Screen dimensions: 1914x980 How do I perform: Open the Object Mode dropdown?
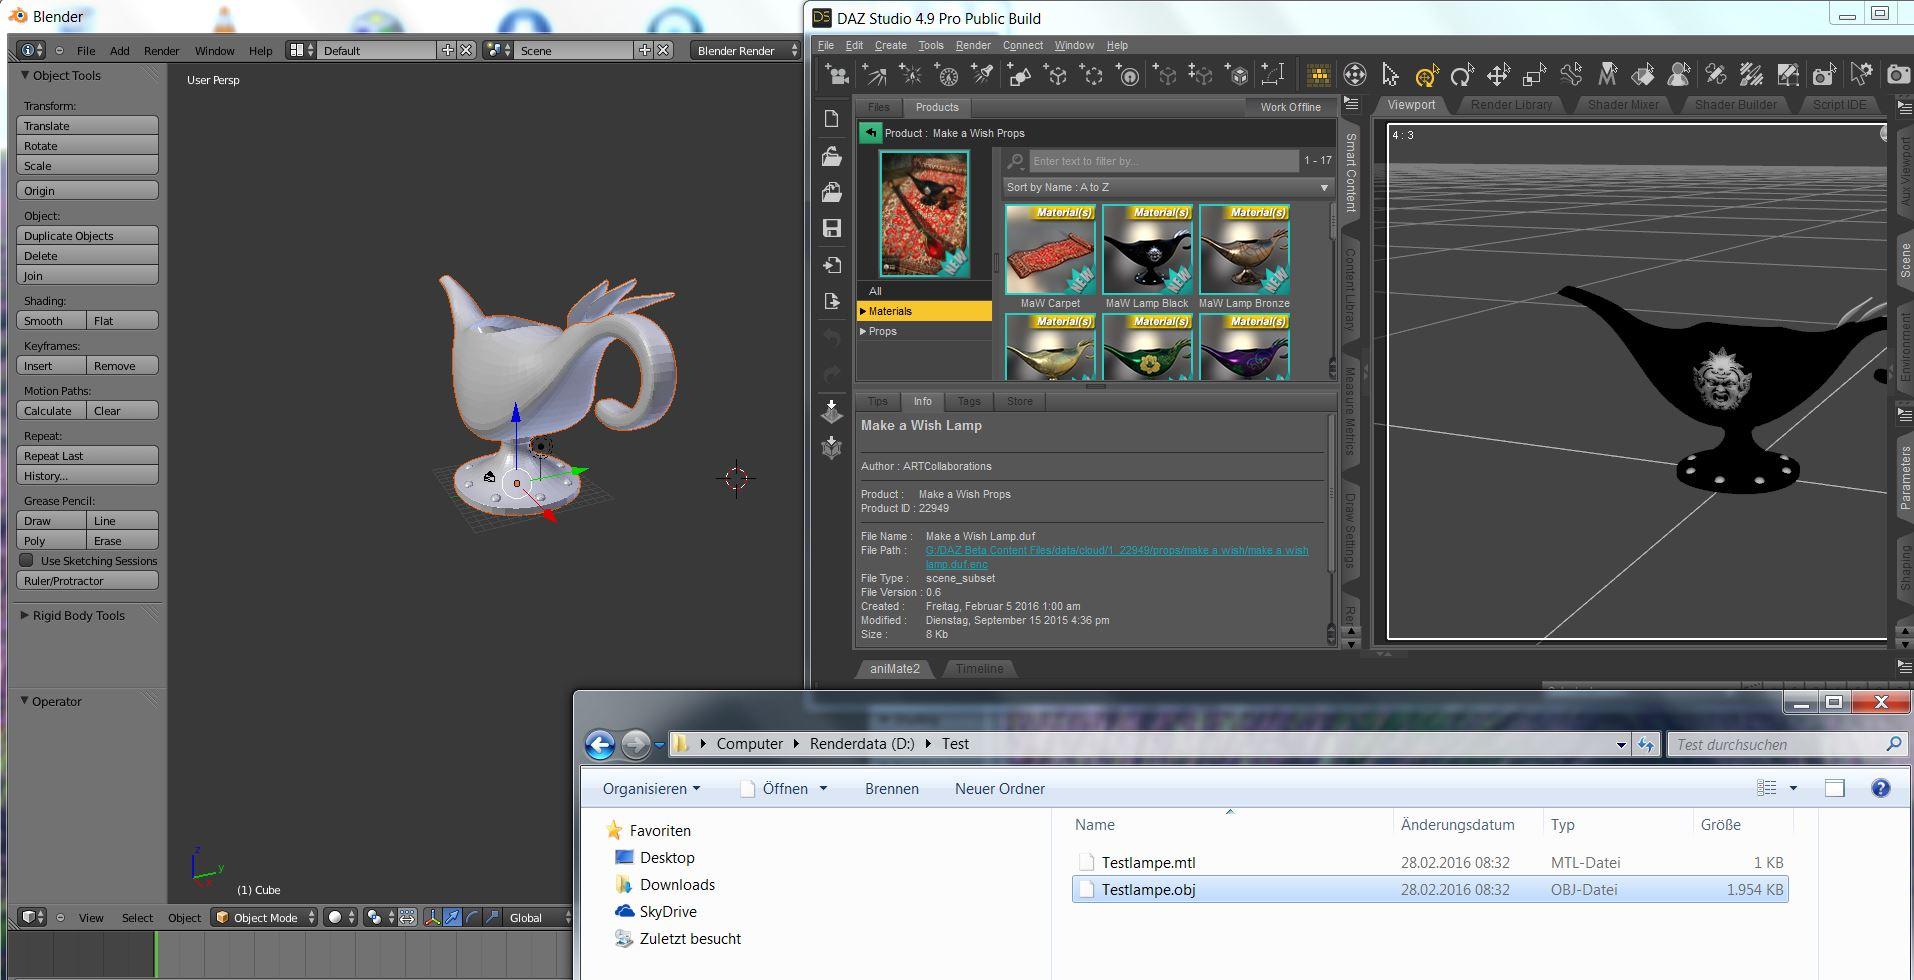pyautogui.click(x=265, y=917)
